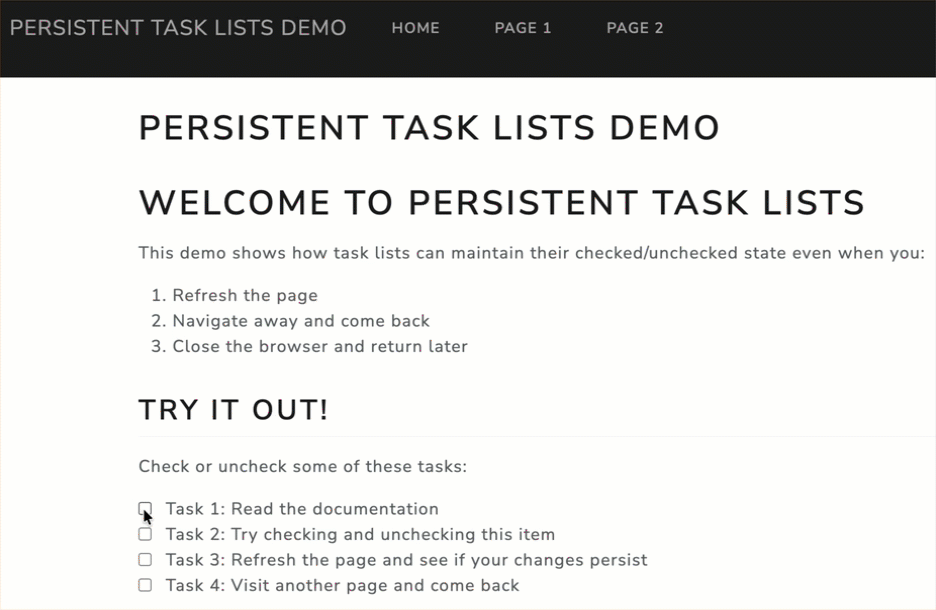936x610 pixels.
Task: Toggle the Task 2 checkbox
Action: coord(145,534)
